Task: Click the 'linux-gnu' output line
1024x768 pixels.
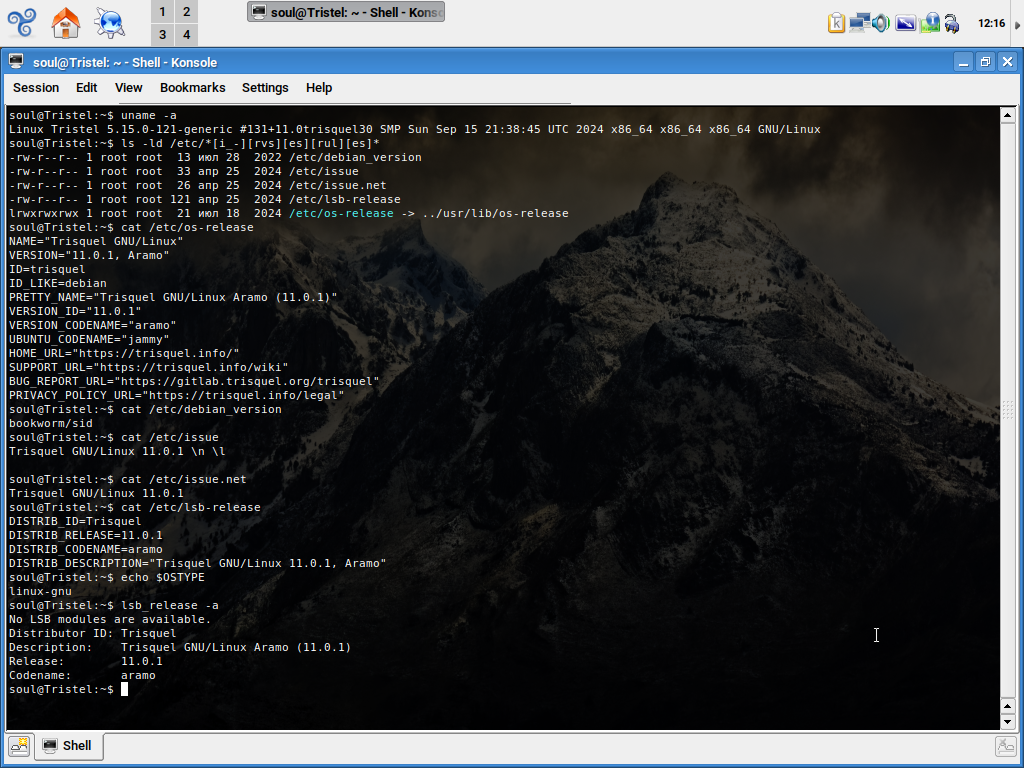Action: [40, 591]
